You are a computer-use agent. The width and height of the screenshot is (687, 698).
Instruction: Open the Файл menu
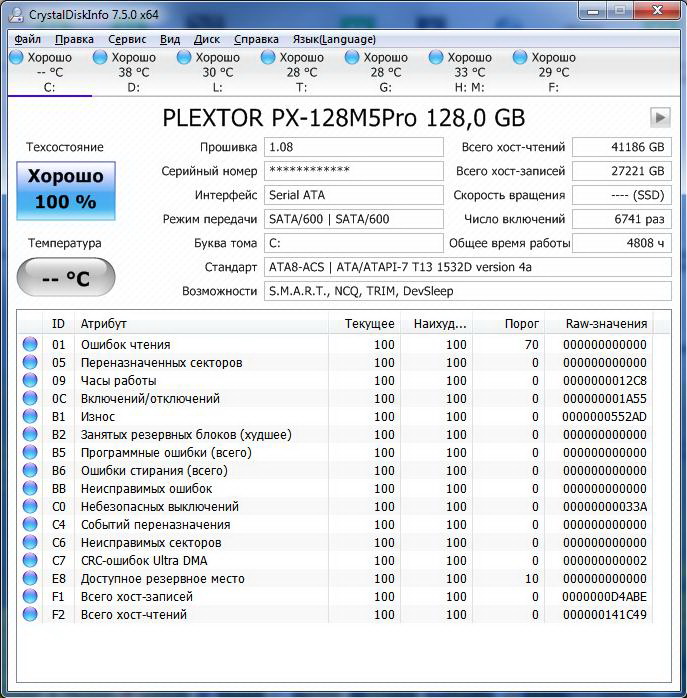click(28, 39)
